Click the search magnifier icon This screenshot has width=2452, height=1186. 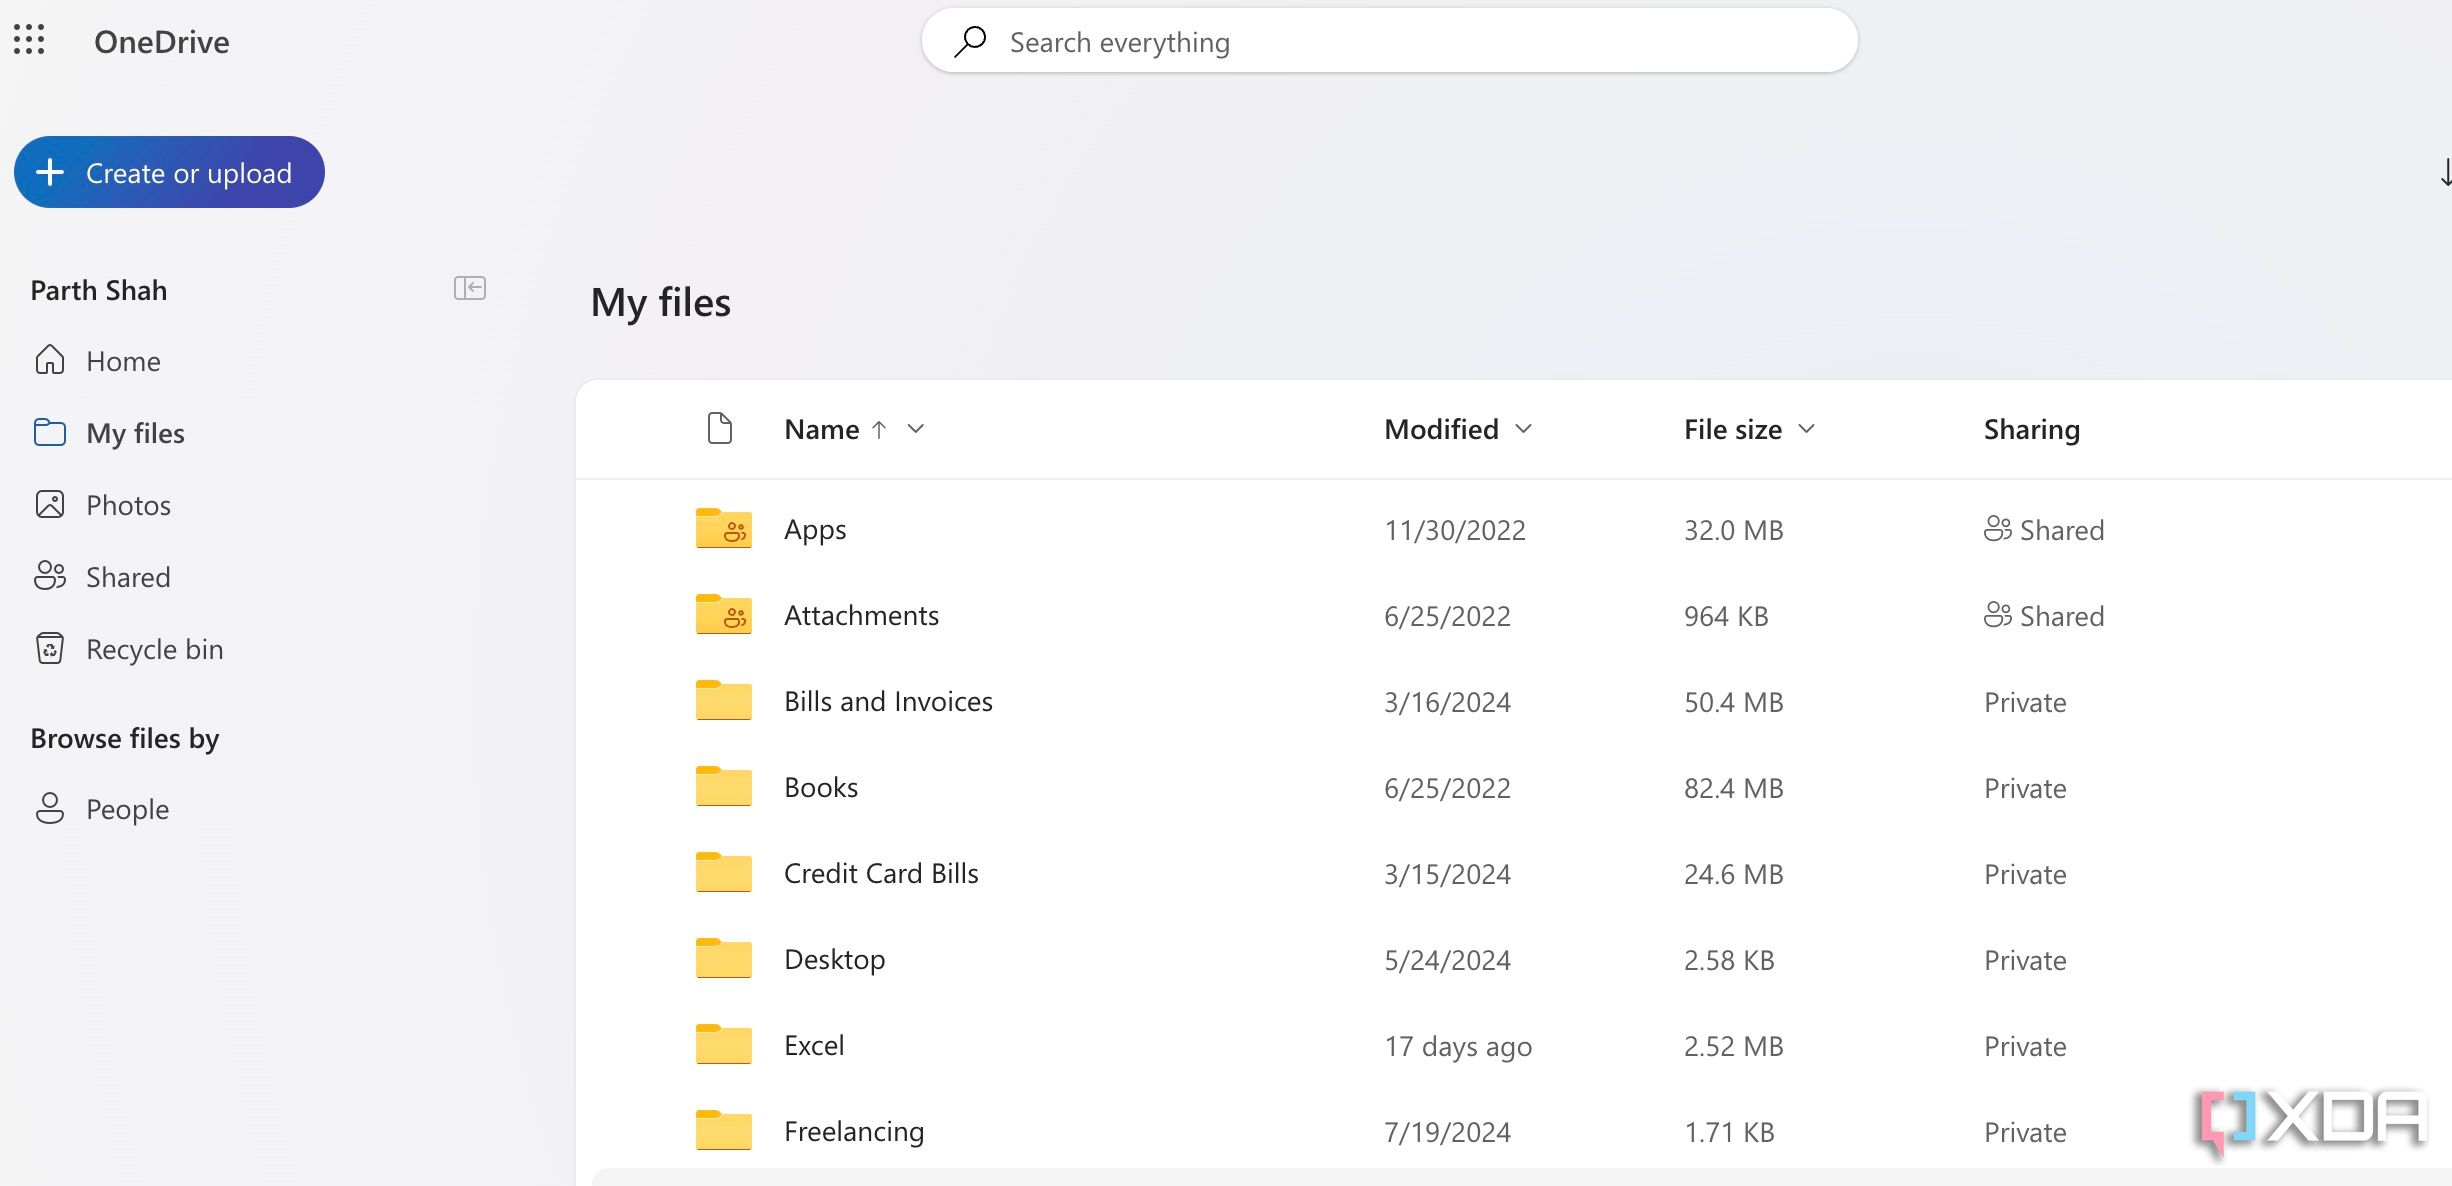[x=969, y=41]
